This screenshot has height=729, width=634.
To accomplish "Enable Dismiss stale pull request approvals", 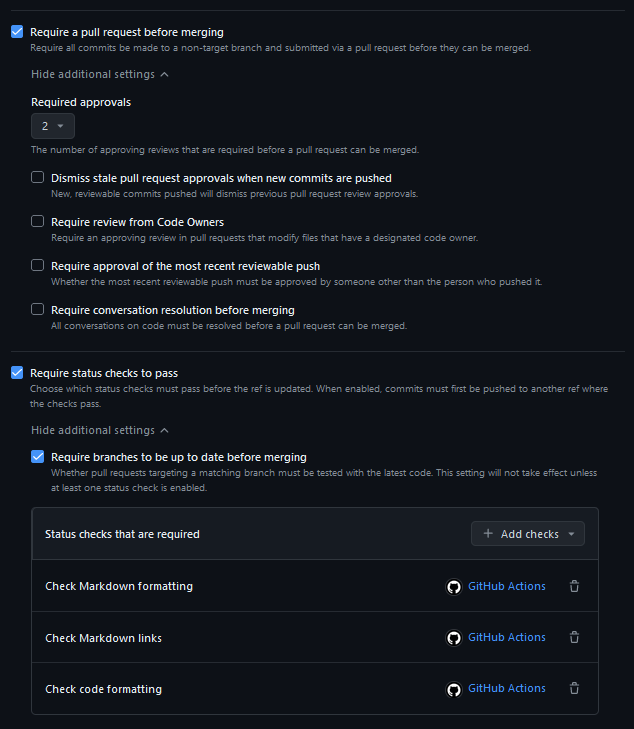I will 38,178.
